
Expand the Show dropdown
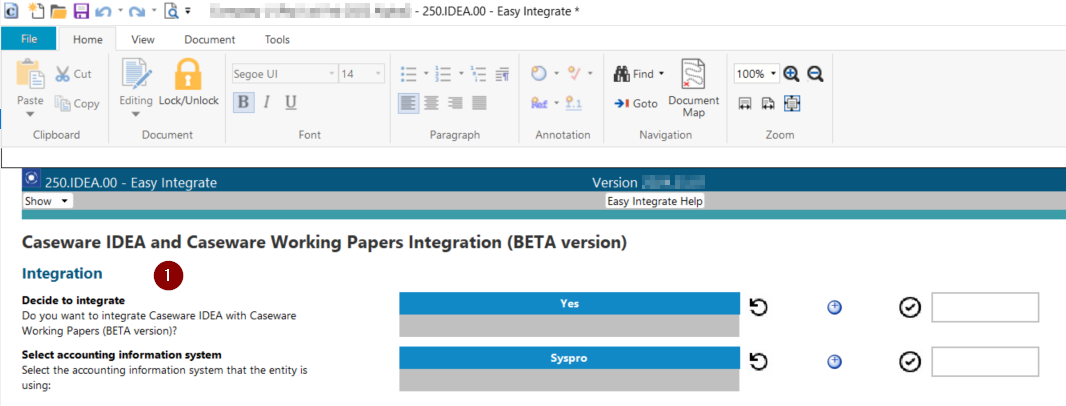(65, 201)
